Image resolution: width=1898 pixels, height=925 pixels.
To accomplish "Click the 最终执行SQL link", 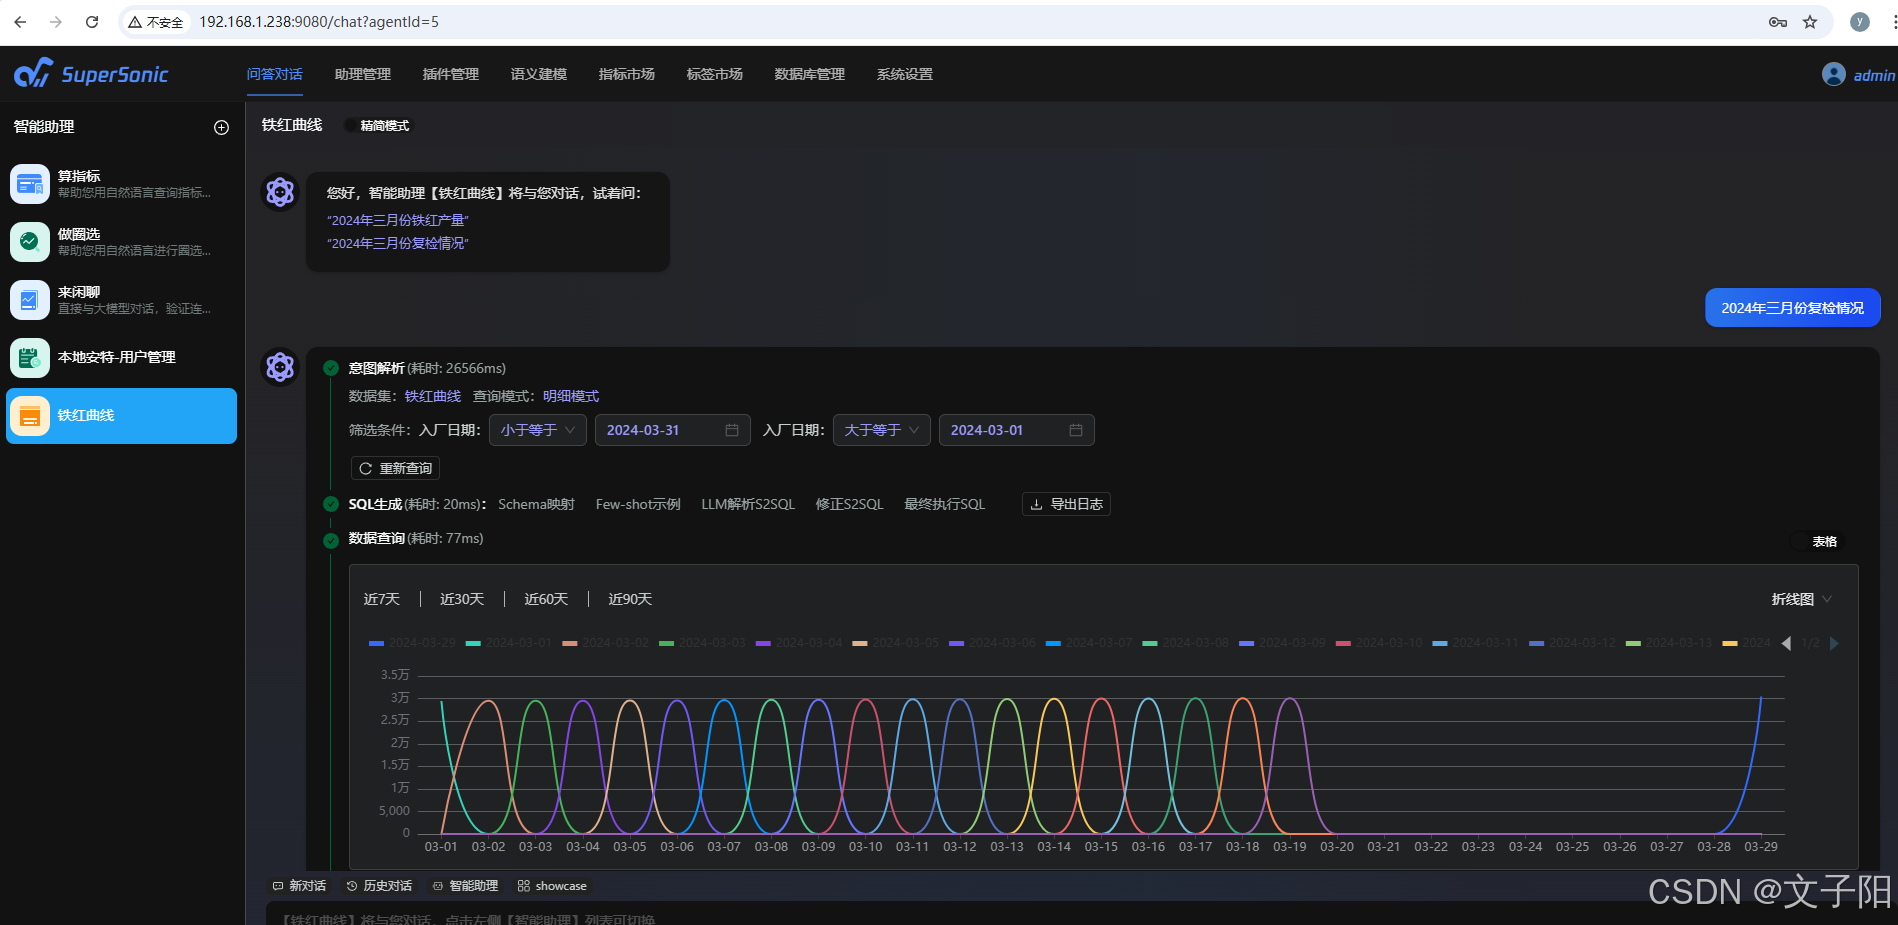I will (945, 504).
